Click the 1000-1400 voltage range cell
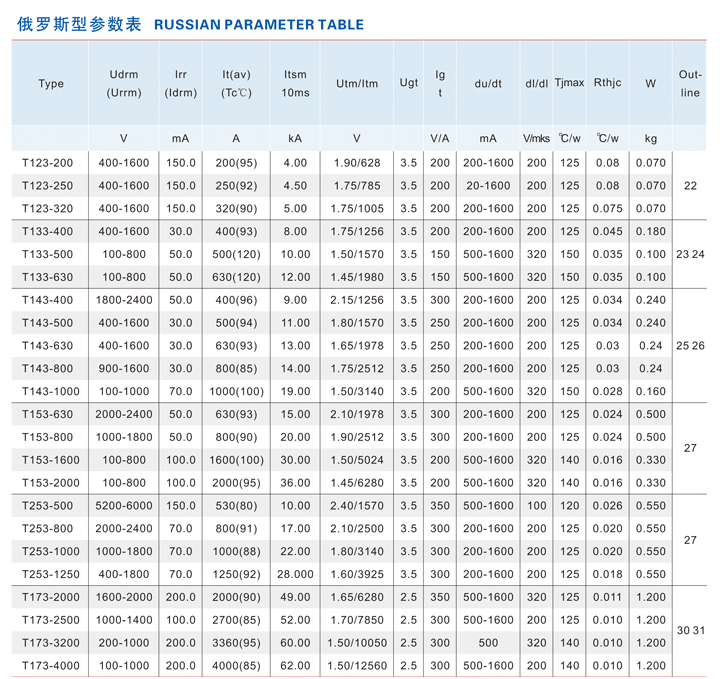 coord(124,620)
